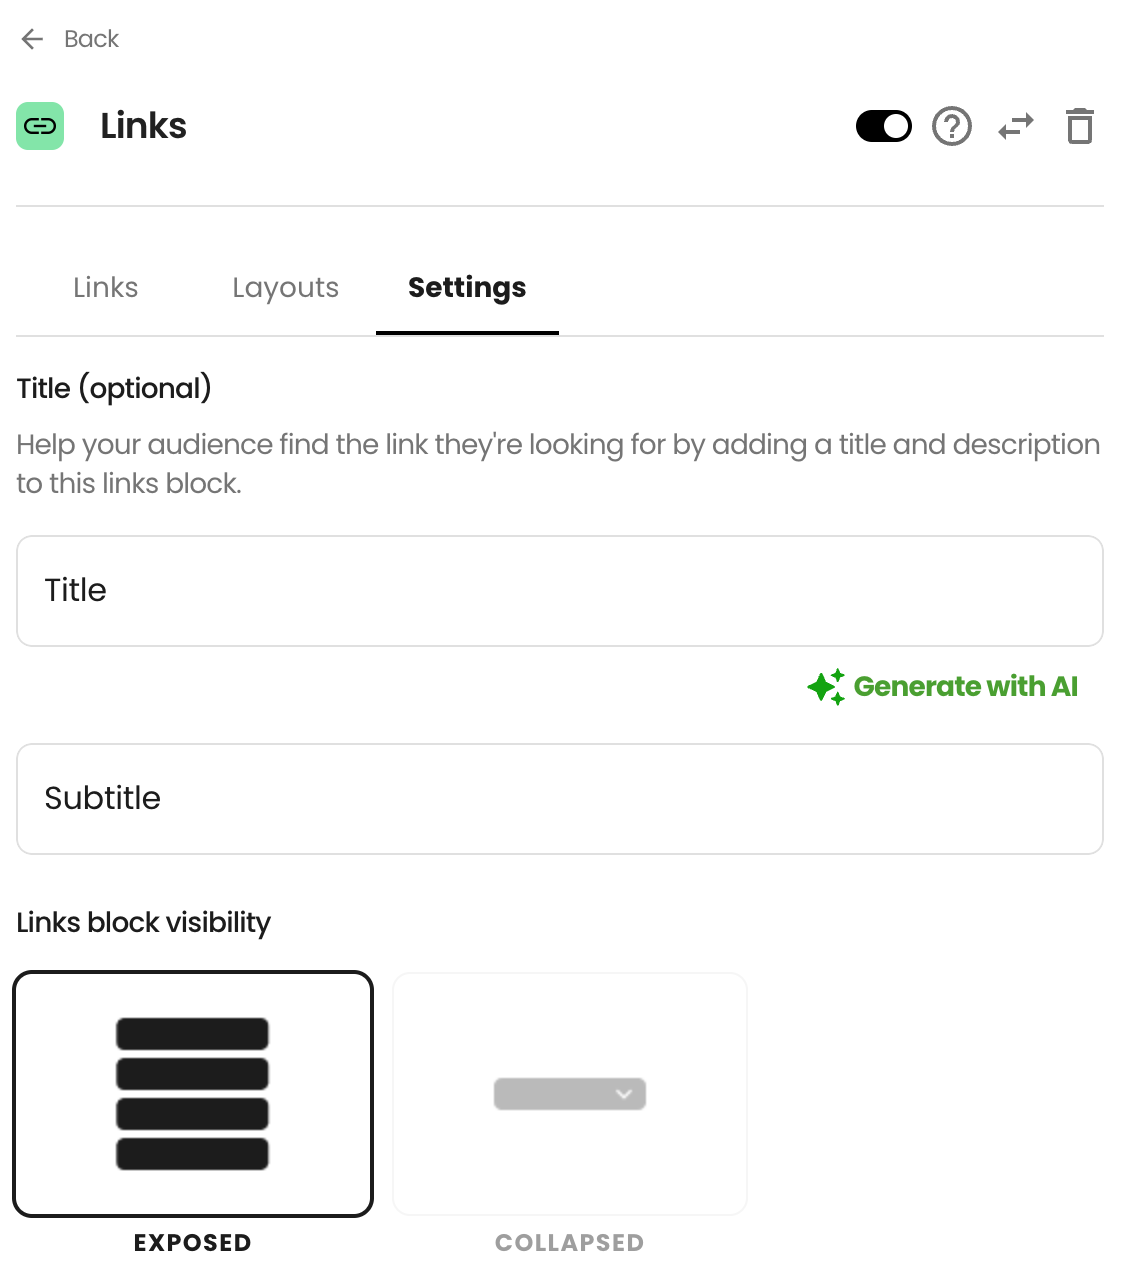1122x1282 pixels.
Task: Click the COLLAPSED label text
Action: pyautogui.click(x=570, y=1243)
